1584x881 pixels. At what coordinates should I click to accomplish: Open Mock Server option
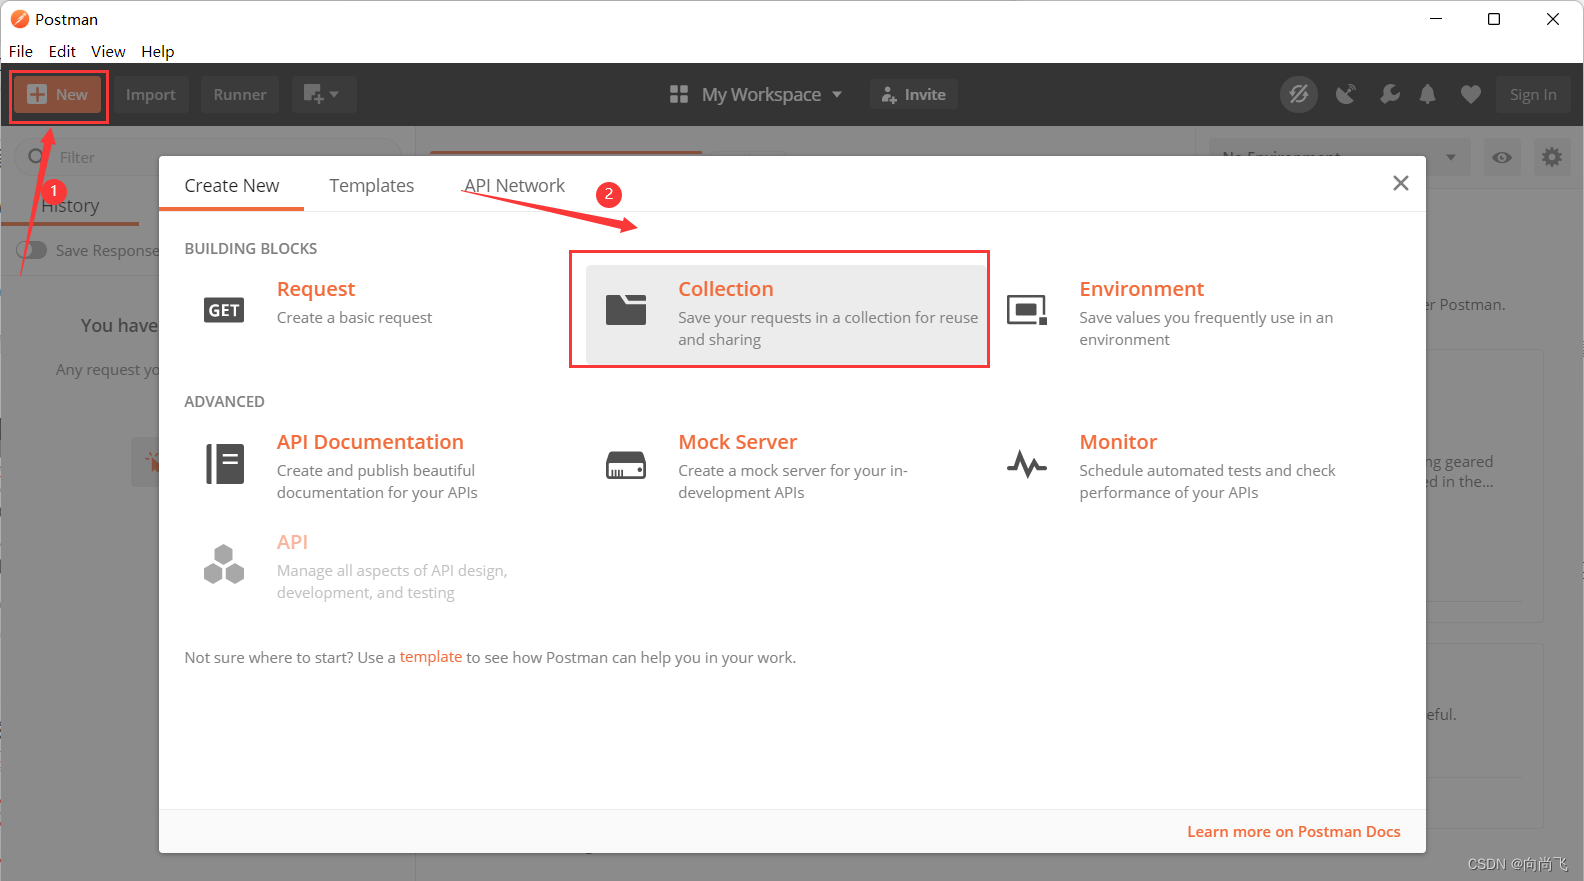tap(738, 442)
